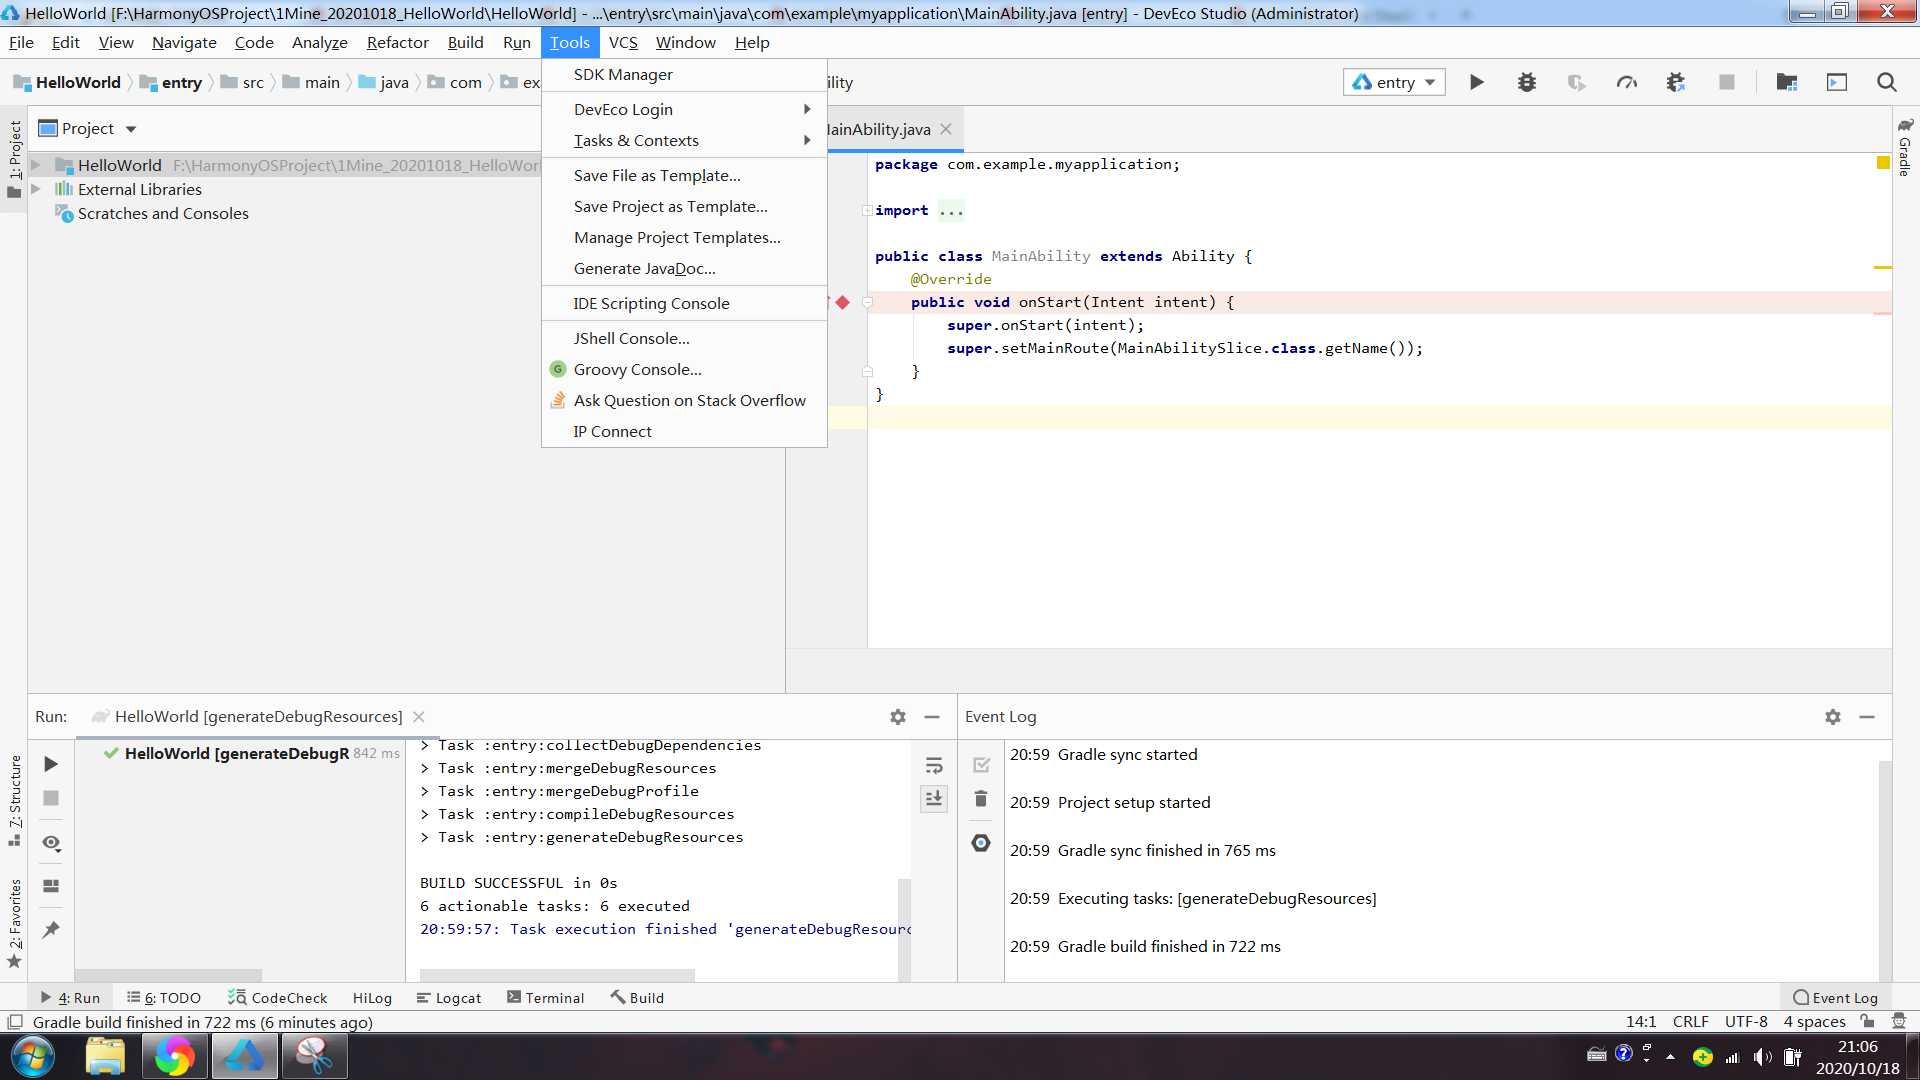Toggle the onStart breakpoint marker
1920x1080 pixels.
(842, 302)
